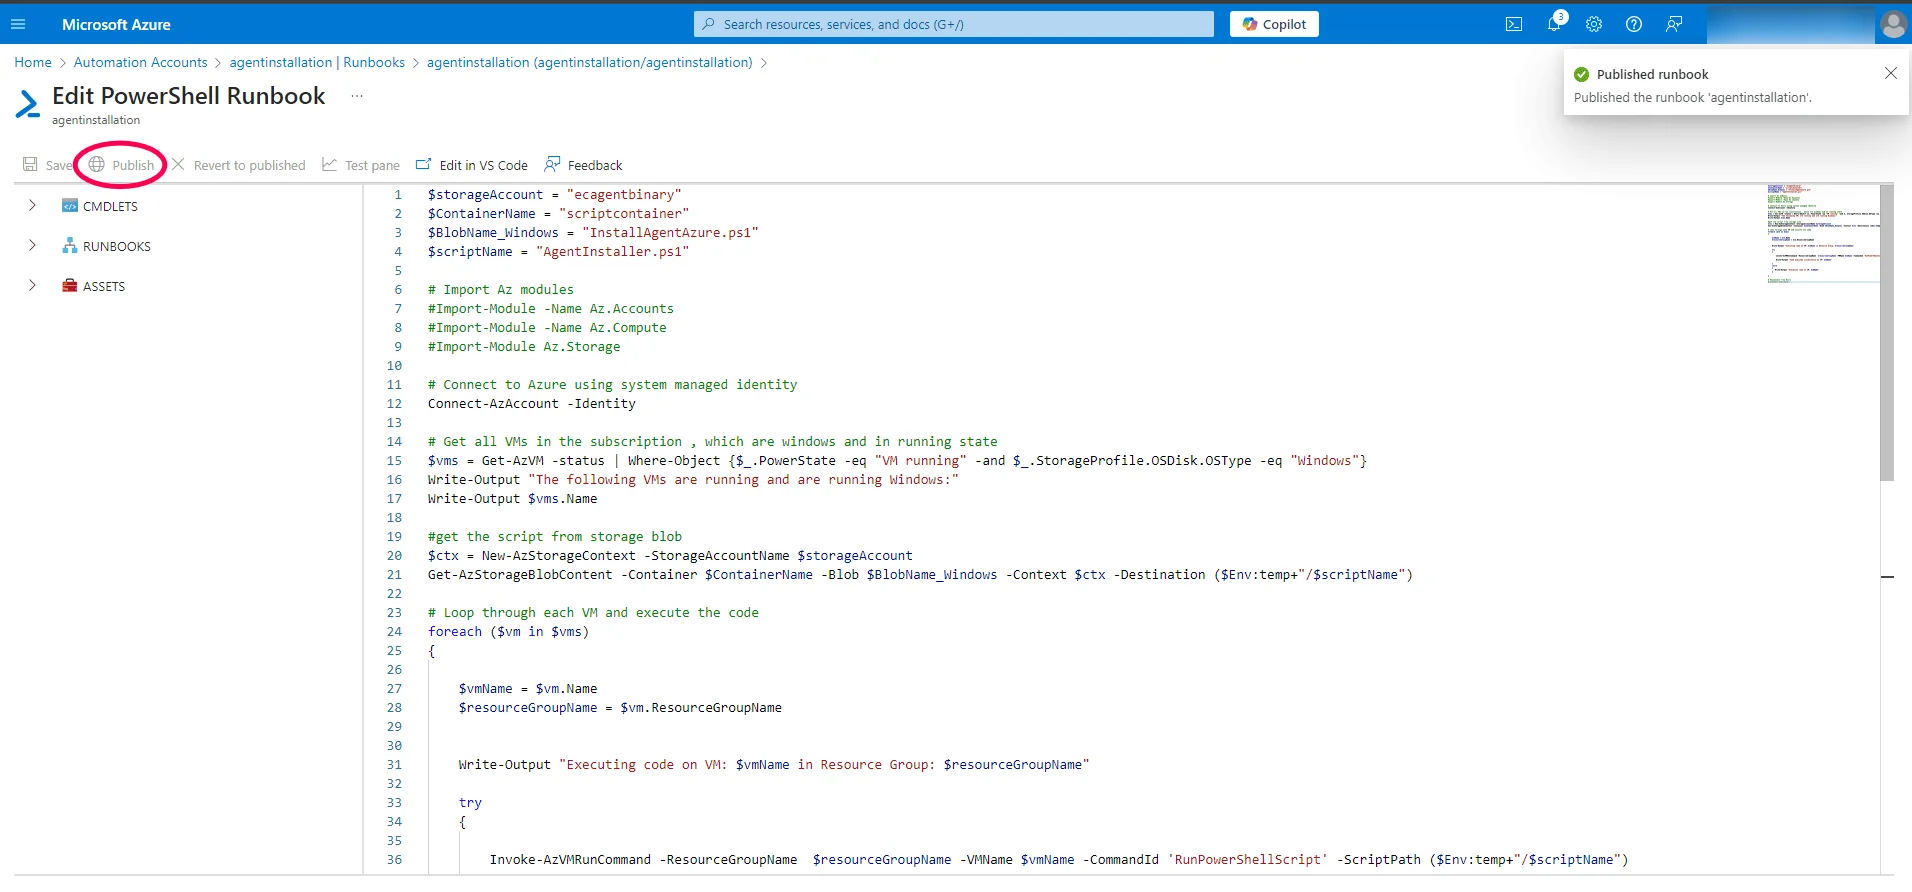Open the notifications bell
The image size is (1912, 892).
point(1554,24)
